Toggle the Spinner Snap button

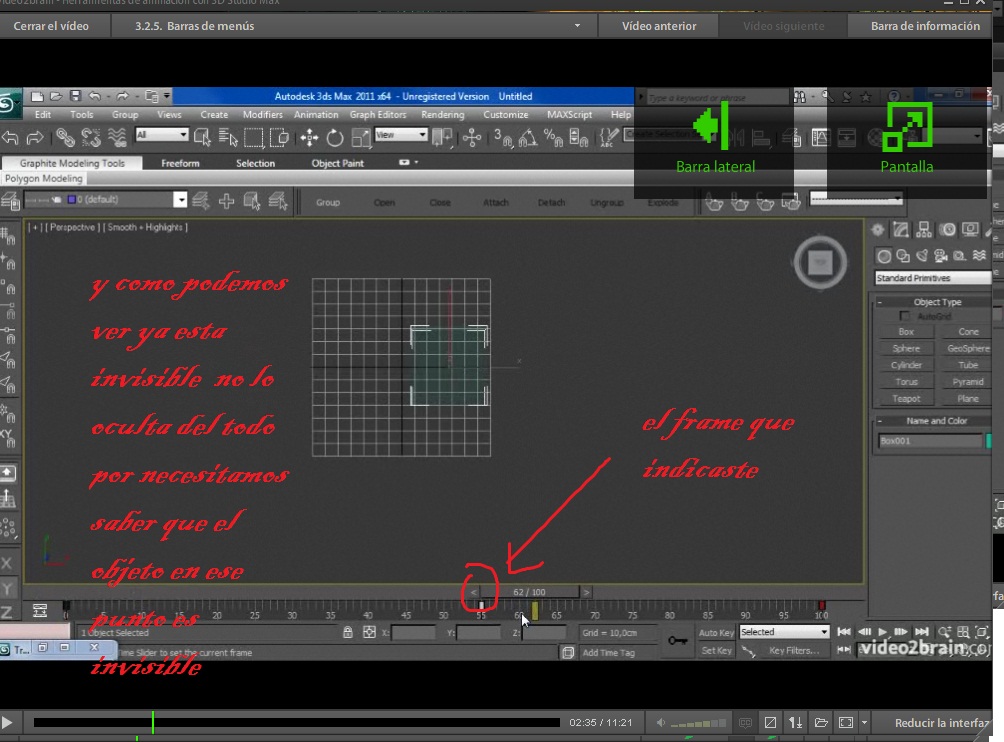579,137
